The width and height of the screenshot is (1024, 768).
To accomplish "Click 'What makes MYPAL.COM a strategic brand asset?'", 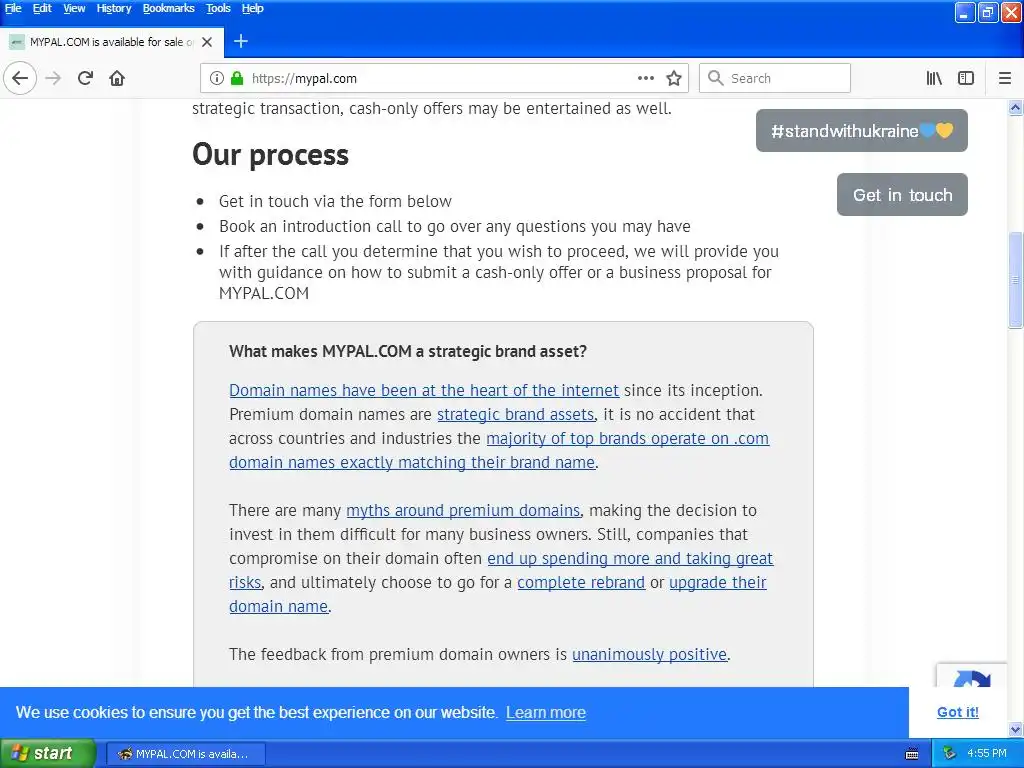I will pyautogui.click(x=408, y=351).
